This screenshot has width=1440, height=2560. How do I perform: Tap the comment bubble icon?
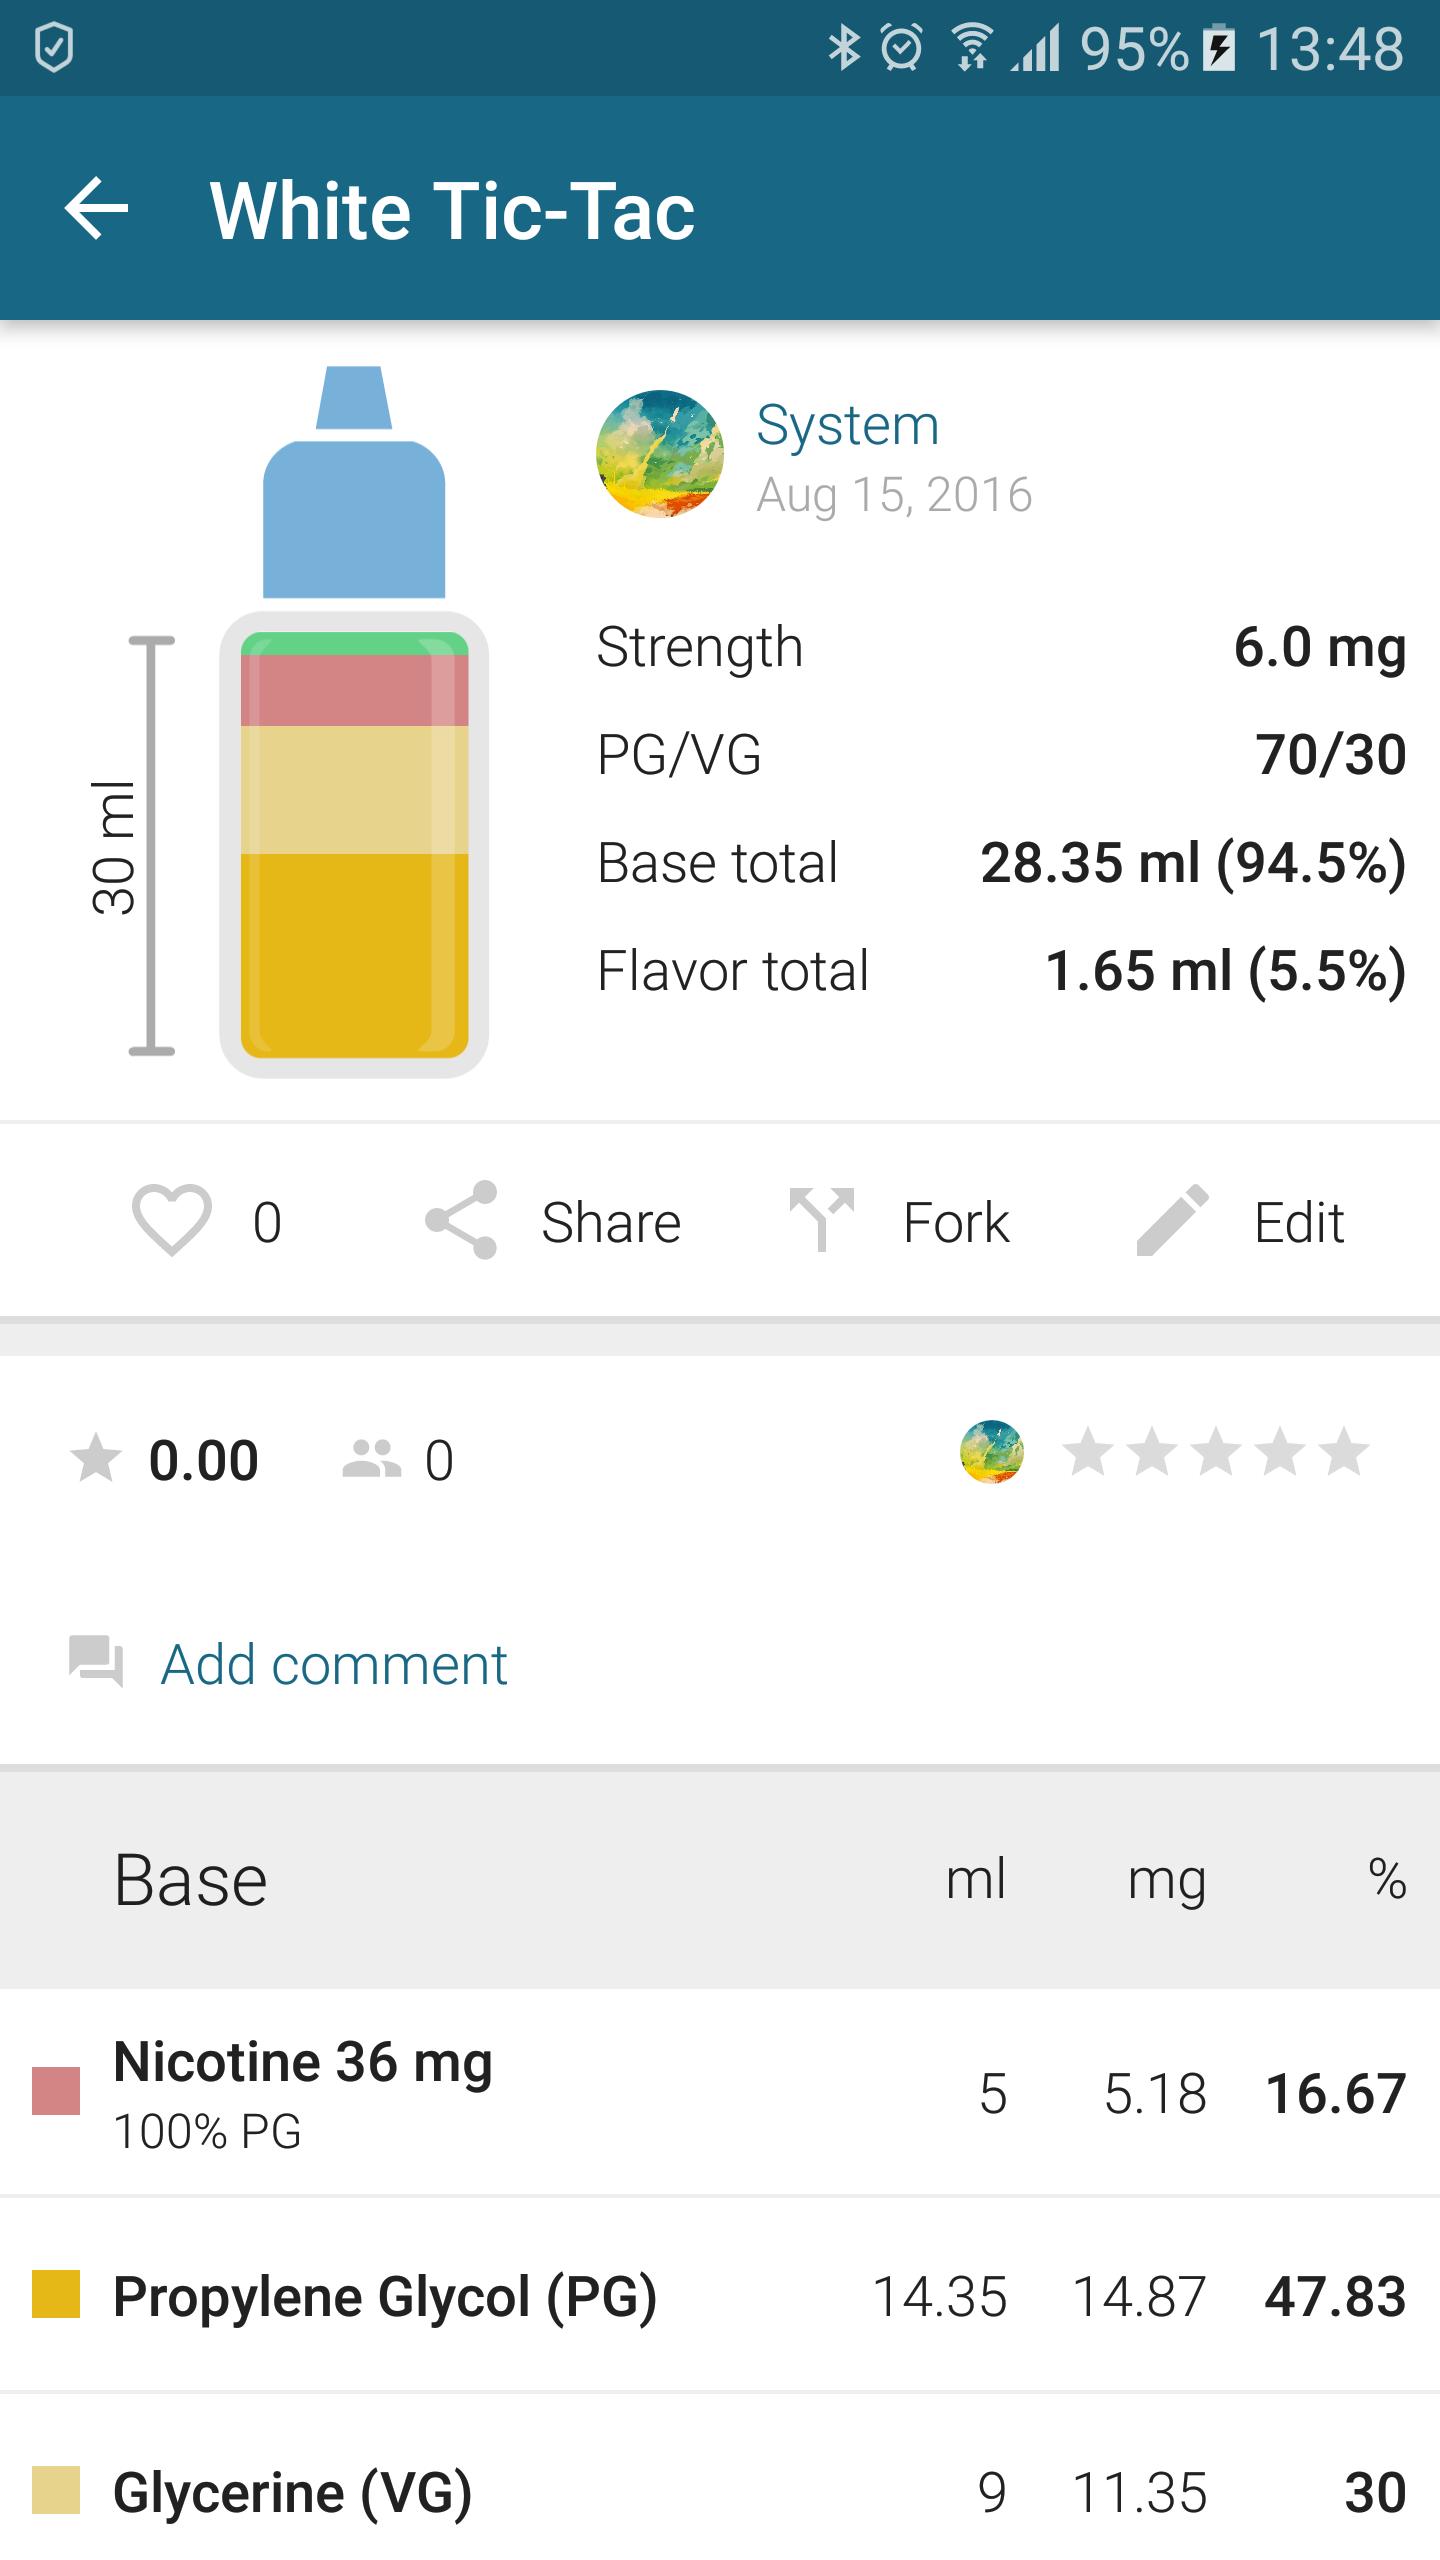point(96,1662)
